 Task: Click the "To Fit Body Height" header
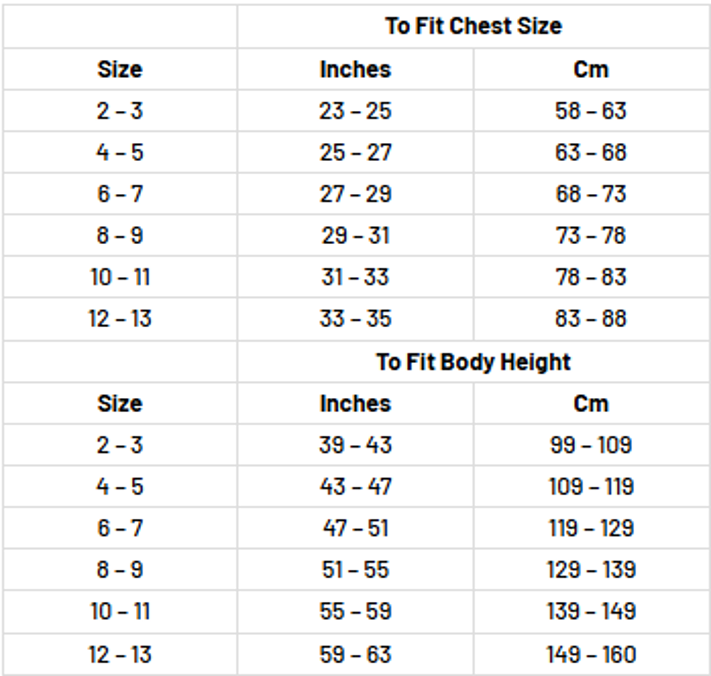click(473, 362)
